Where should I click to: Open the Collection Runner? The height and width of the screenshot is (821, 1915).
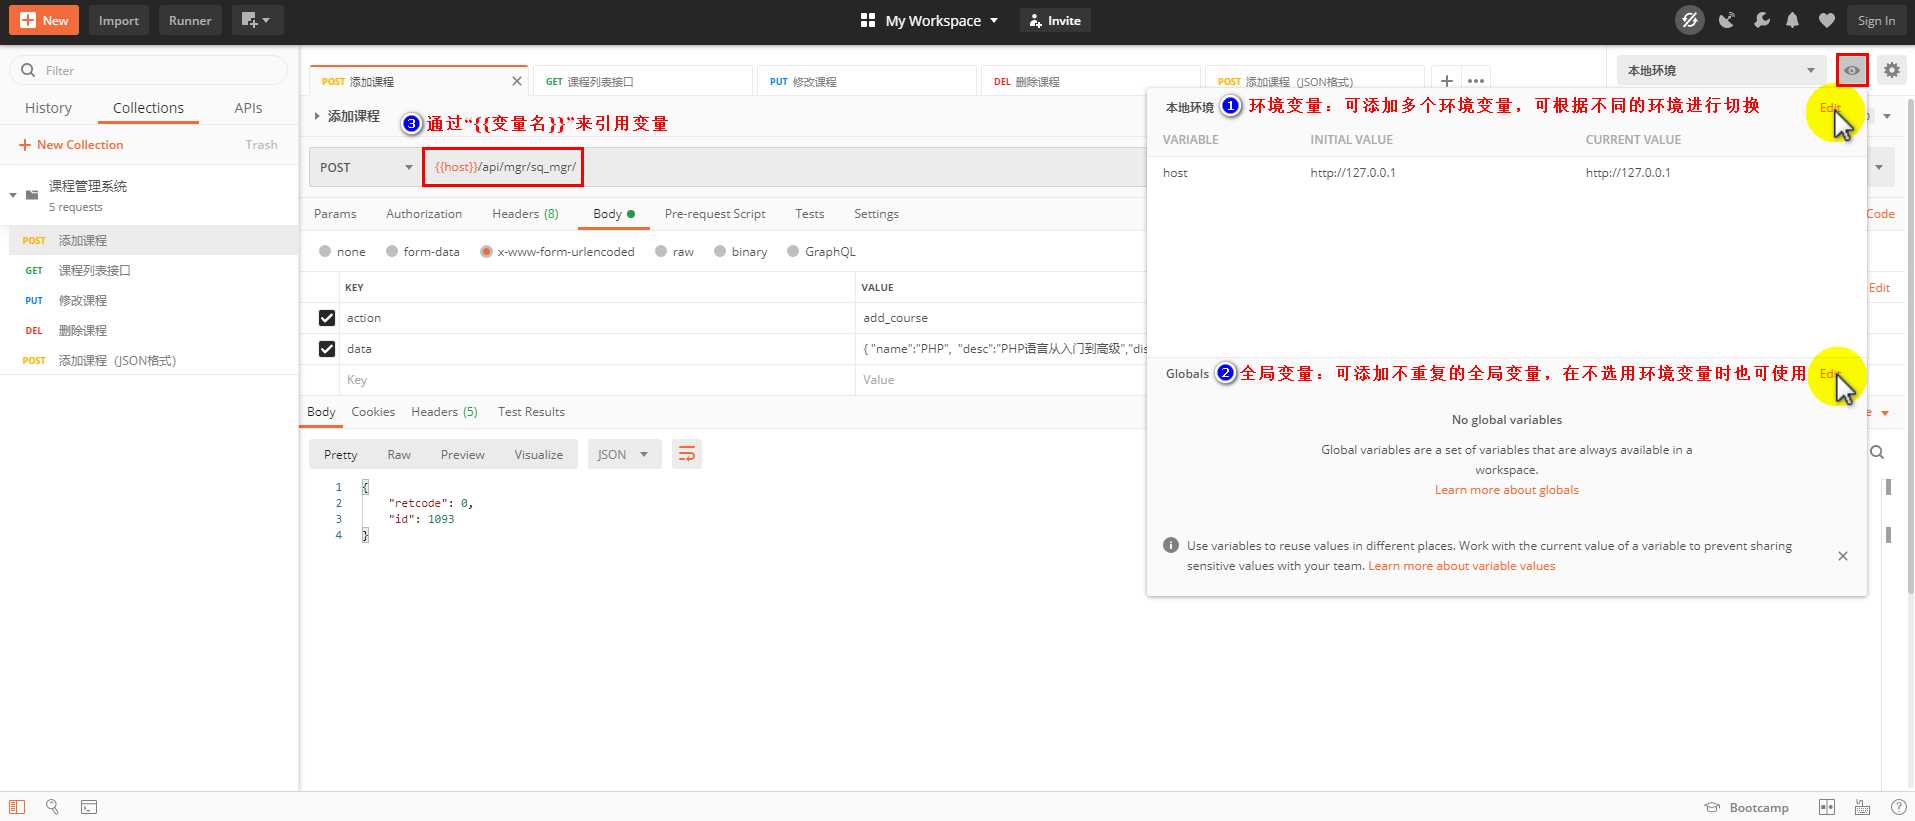coord(190,20)
